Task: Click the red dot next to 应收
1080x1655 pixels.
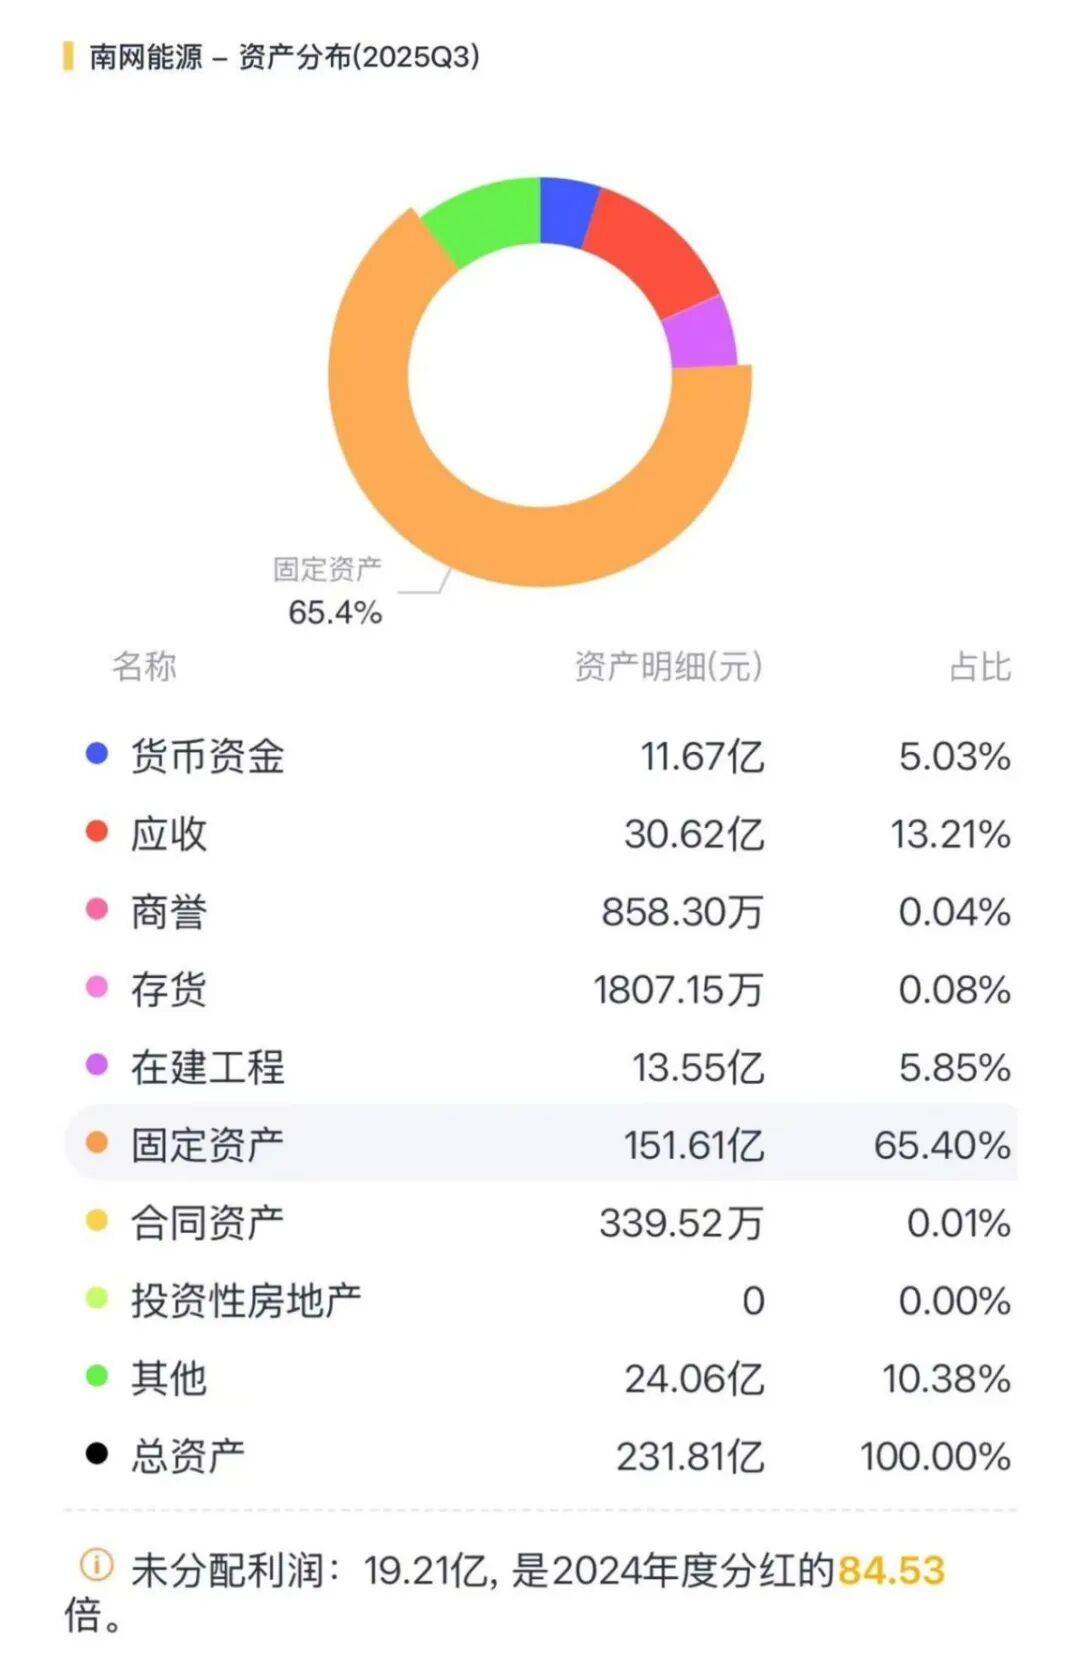Action: click(97, 832)
